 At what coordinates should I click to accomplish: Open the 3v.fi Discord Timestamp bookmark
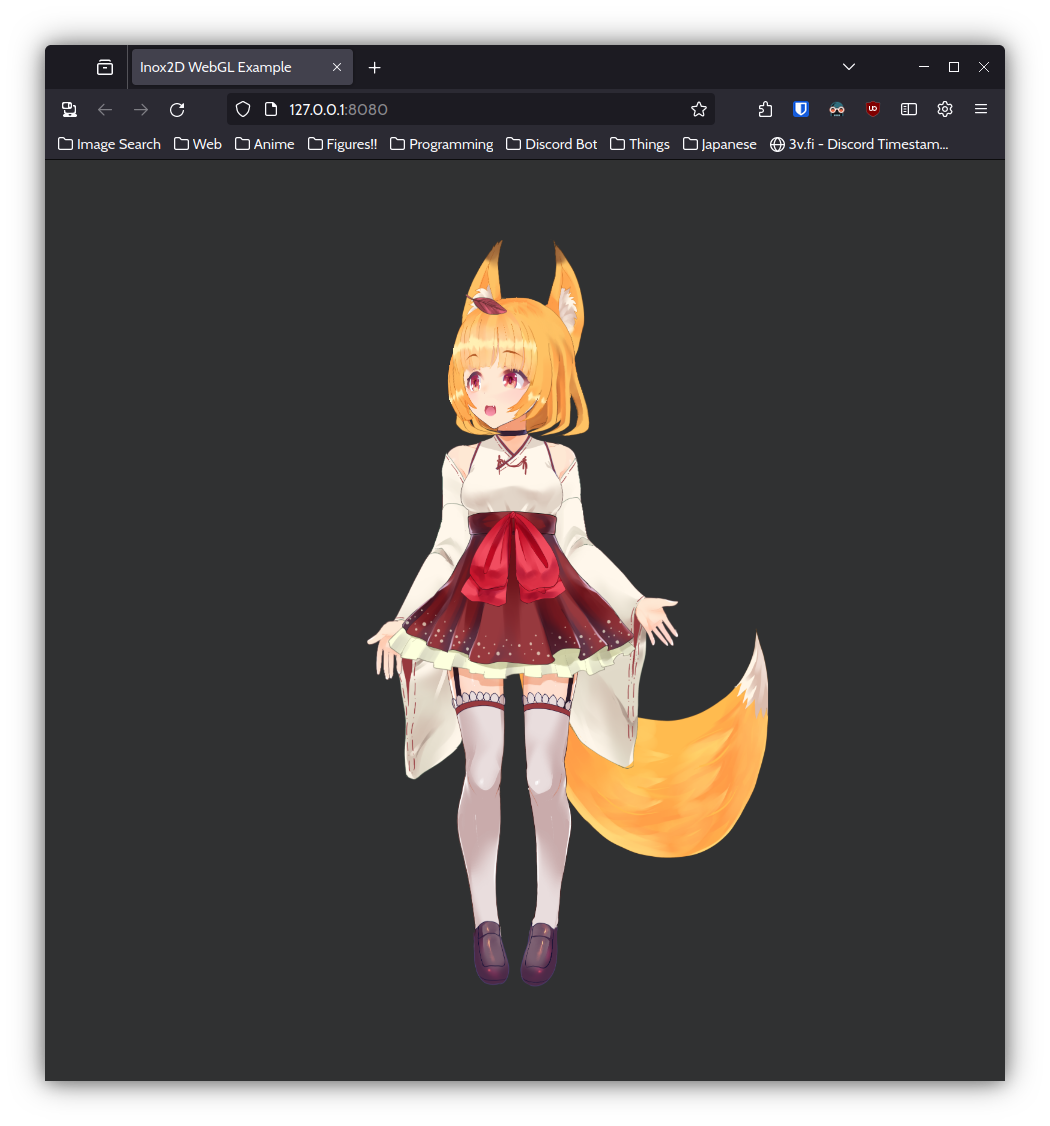coord(859,144)
